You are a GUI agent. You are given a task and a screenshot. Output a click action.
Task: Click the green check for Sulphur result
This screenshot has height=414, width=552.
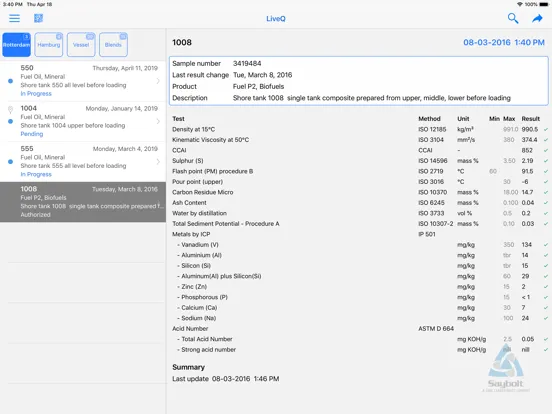click(546, 161)
